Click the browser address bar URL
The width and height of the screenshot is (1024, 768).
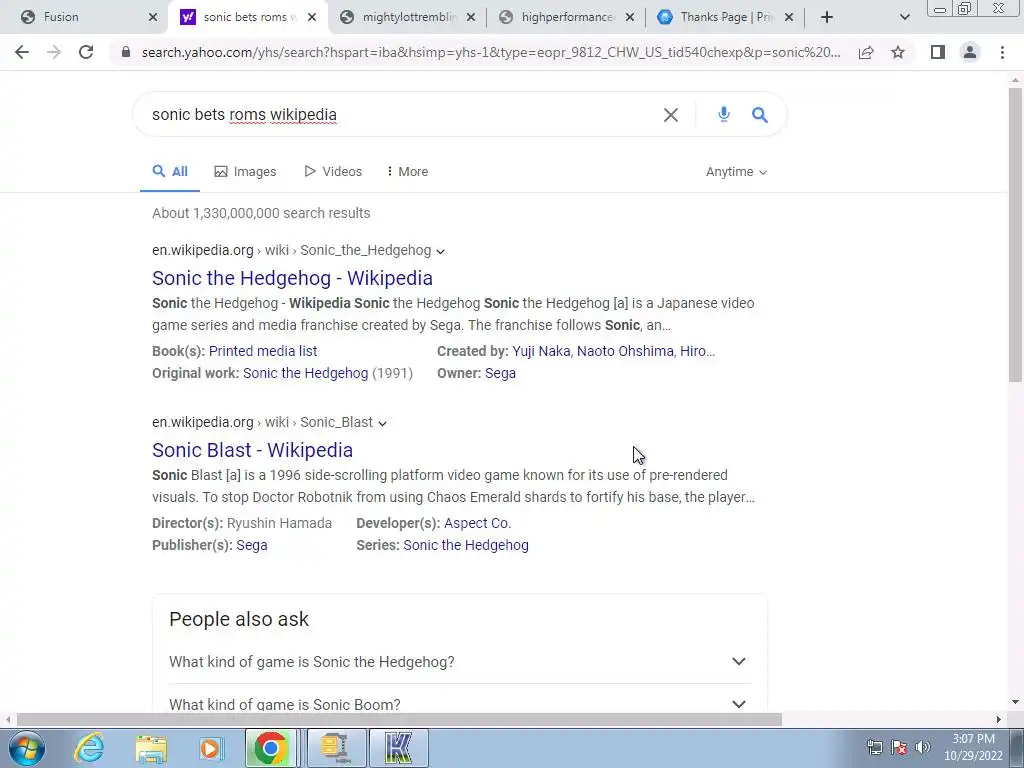click(491, 52)
